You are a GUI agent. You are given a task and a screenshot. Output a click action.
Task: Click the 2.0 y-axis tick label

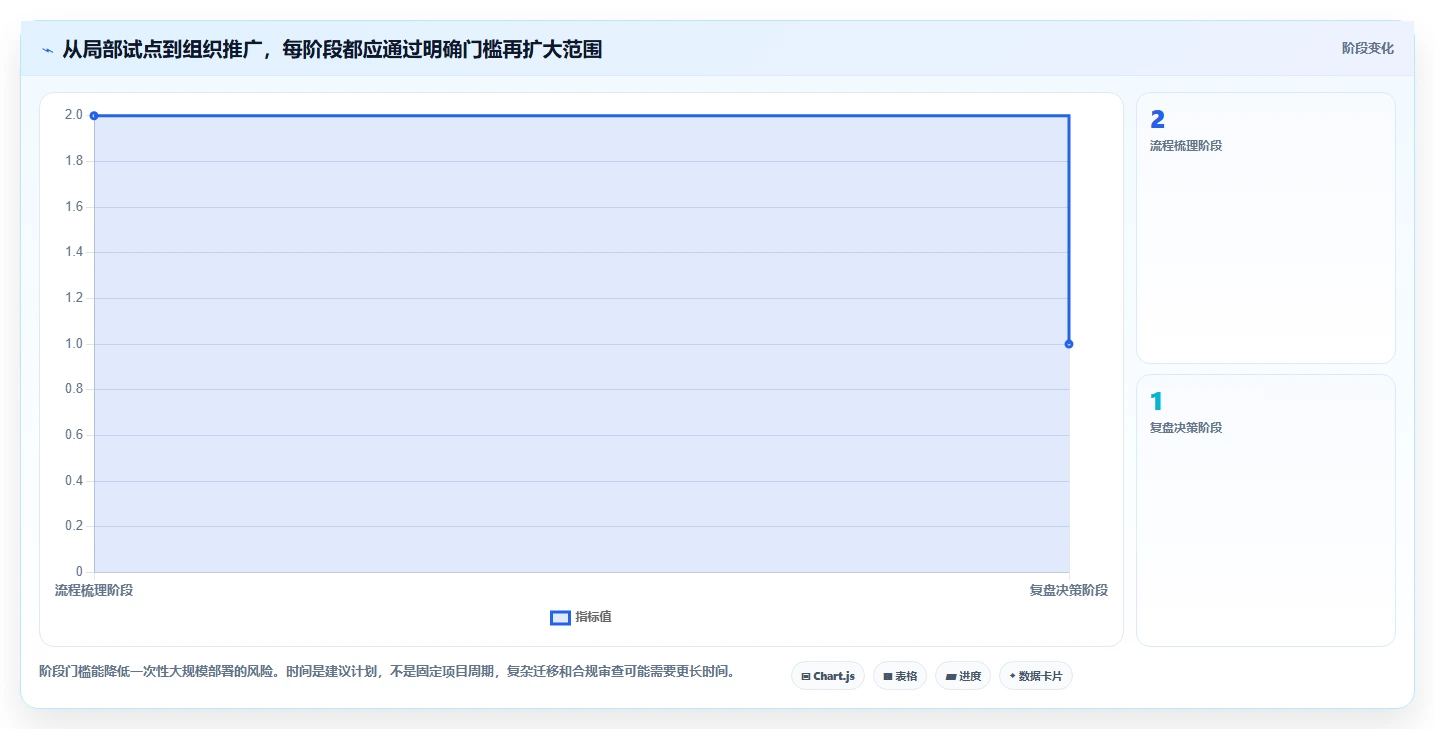click(74, 115)
